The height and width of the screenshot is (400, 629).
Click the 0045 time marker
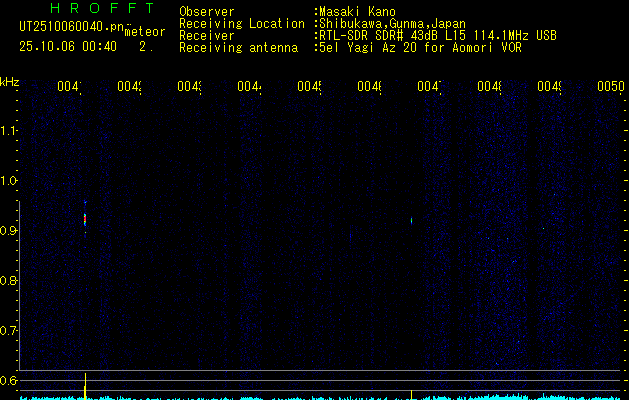pyautogui.click(x=309, y=86)
